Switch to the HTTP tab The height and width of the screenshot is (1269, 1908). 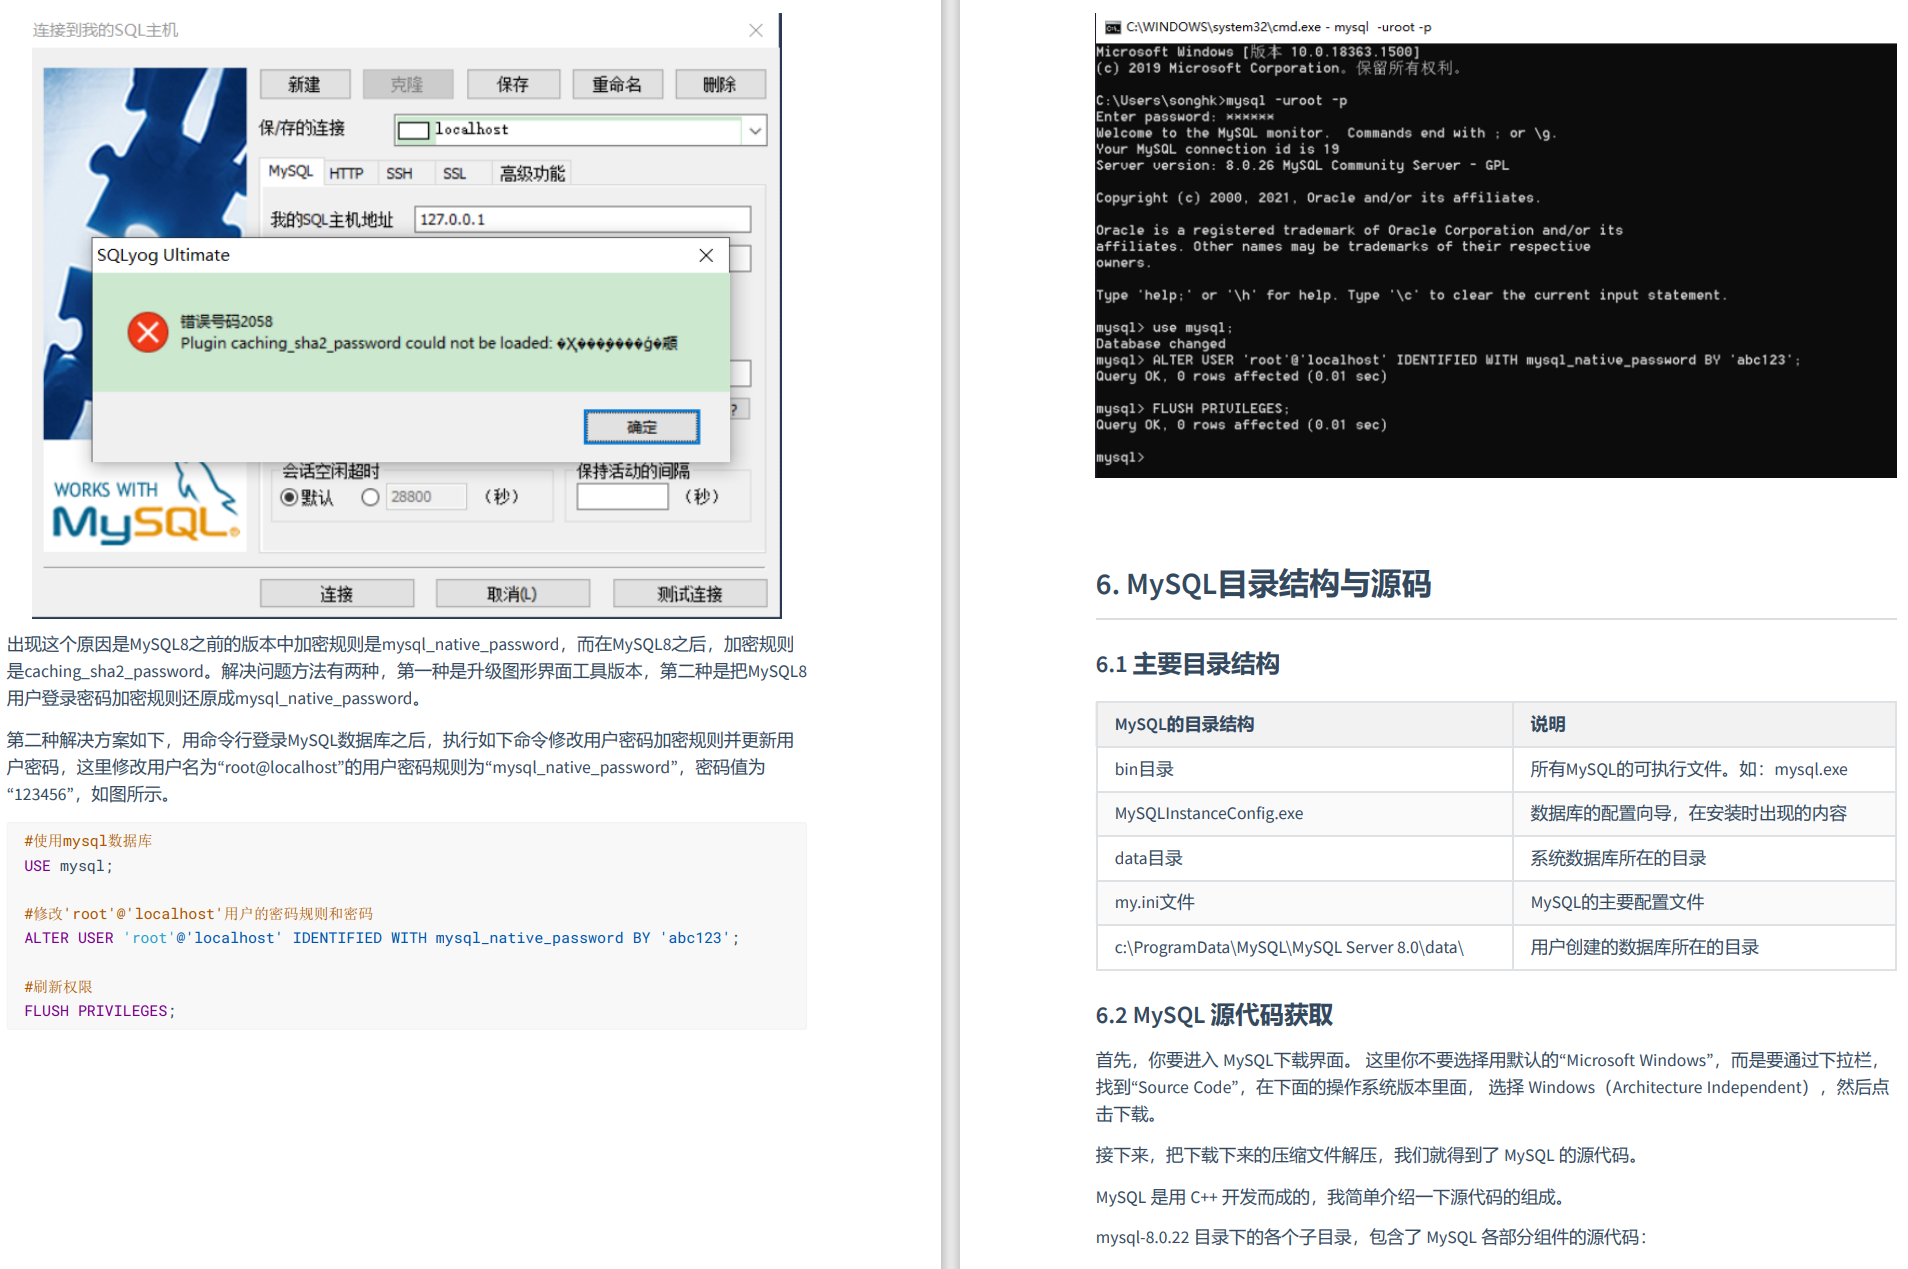348,172
